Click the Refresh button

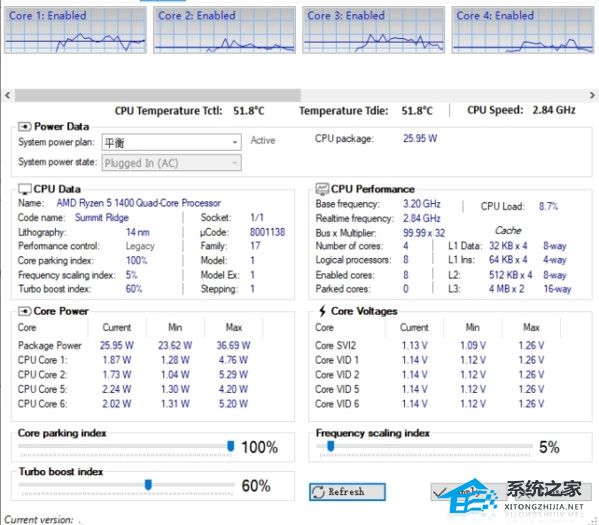[347, 492]
